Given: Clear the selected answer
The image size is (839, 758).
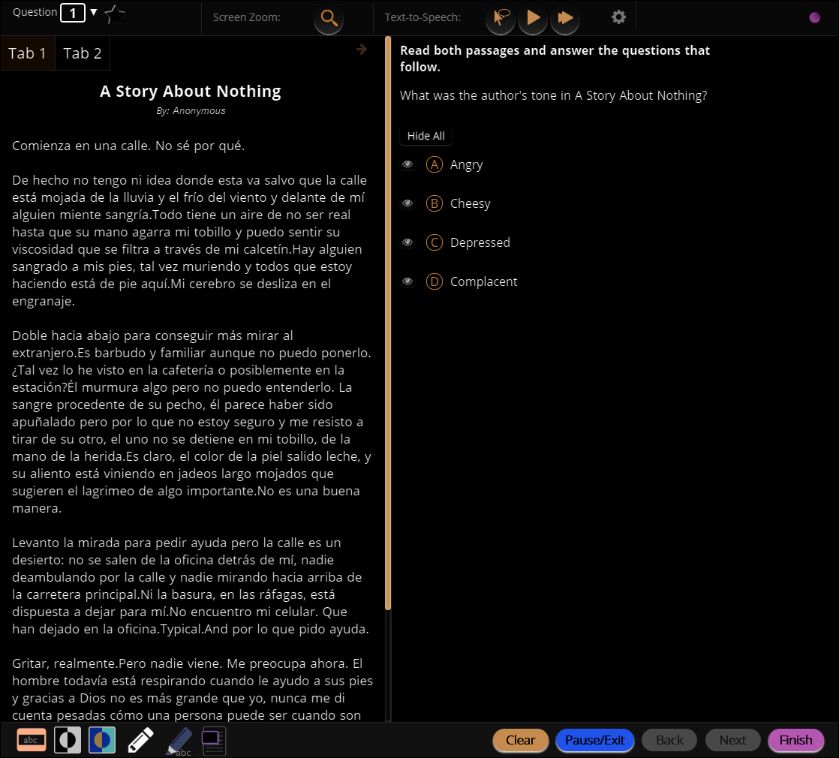Looking at the screenshot, I should pyautogui.click(x=520, y=740).
